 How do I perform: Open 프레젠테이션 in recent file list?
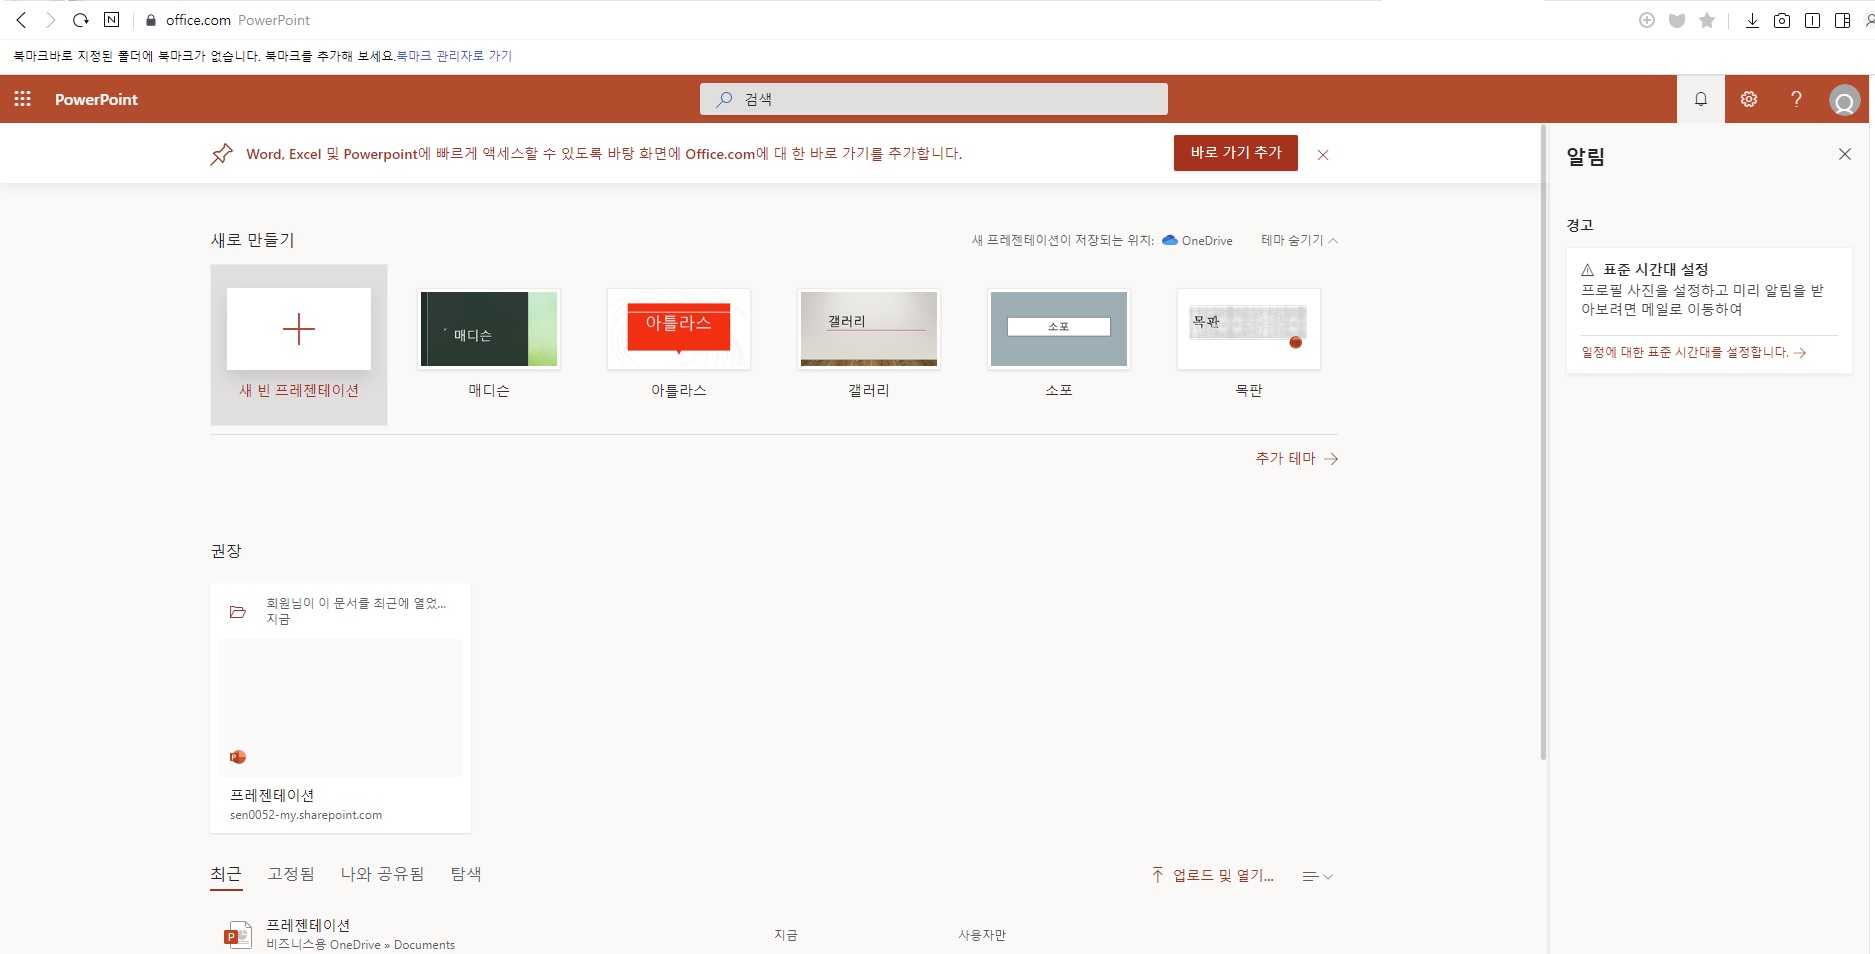point(308,925)
